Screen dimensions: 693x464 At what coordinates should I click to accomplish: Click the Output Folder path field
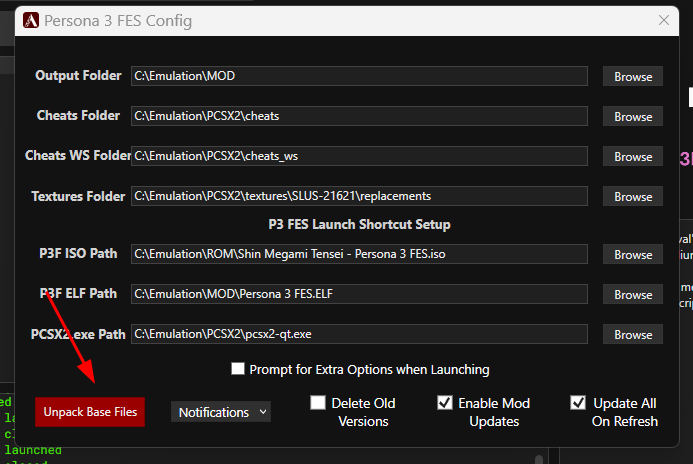tap(359, 76)
